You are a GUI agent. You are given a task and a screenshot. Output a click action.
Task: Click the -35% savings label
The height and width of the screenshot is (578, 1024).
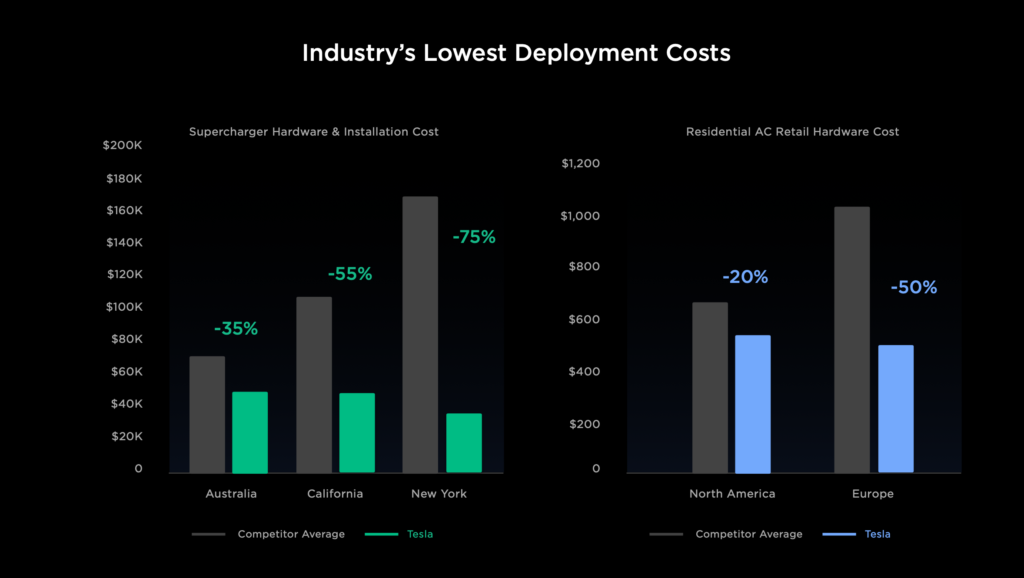pyautogui.click(x=236, y=329)
